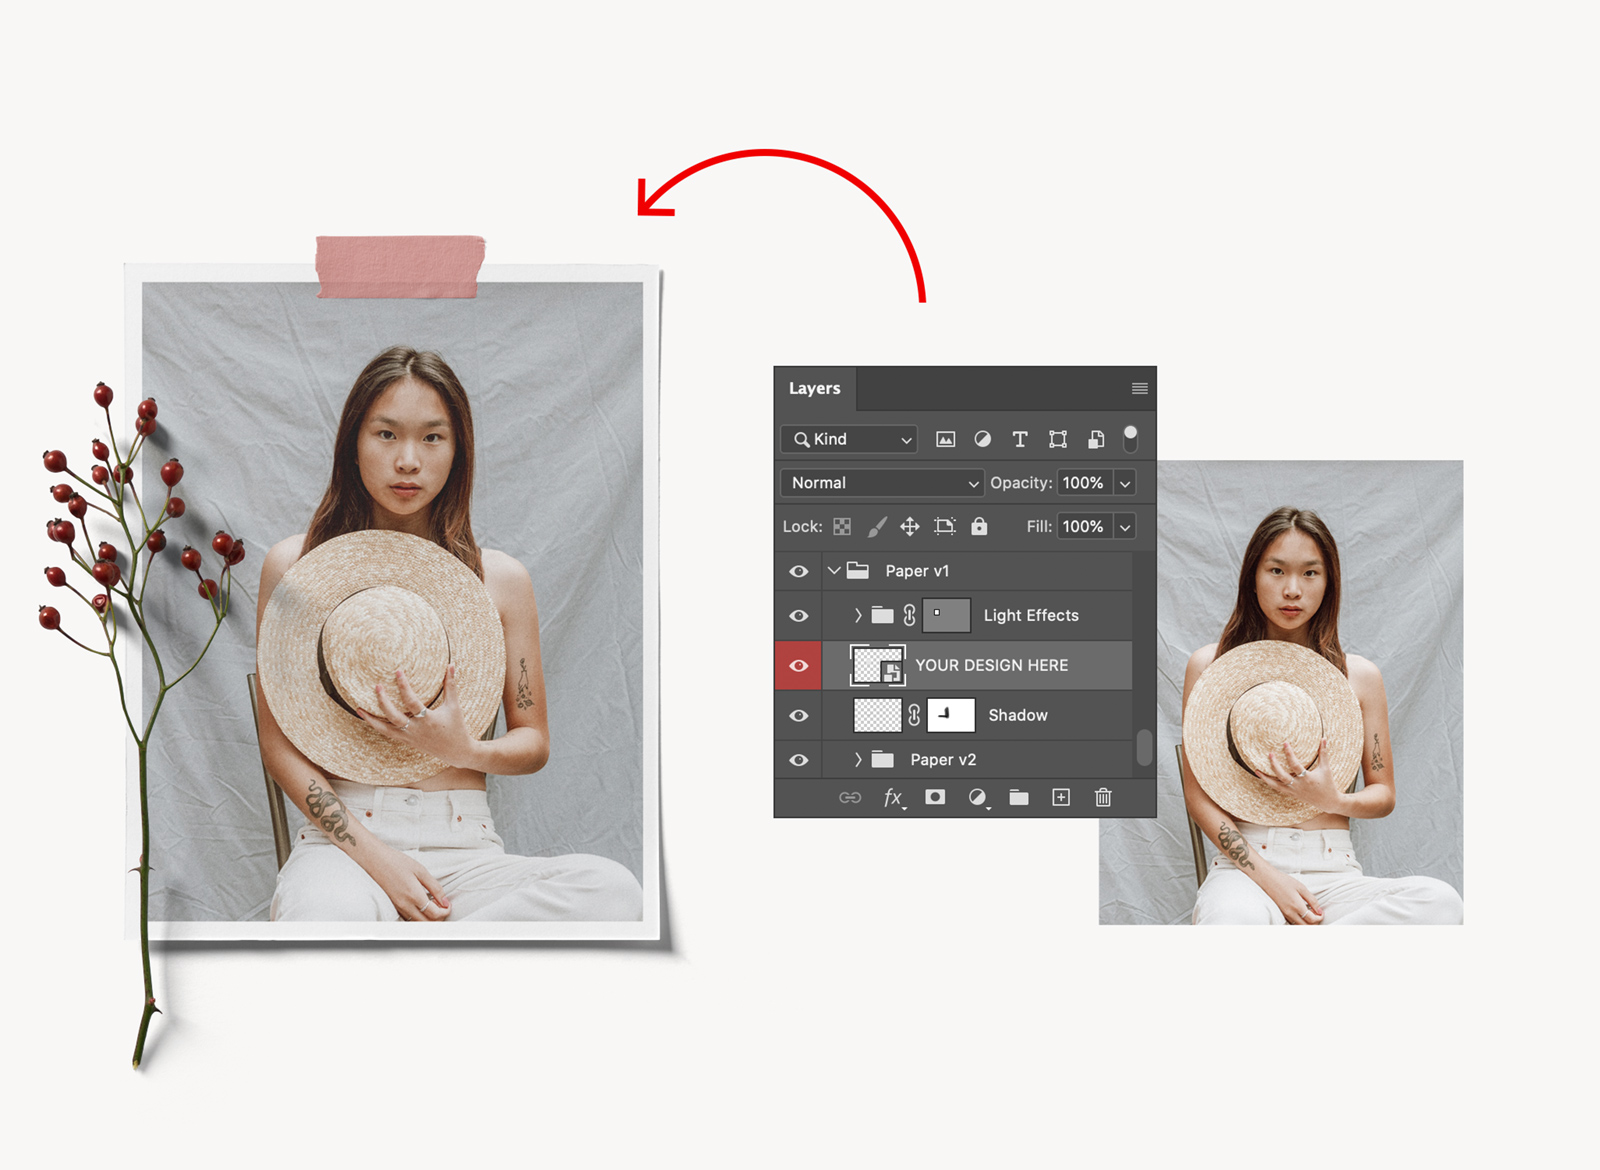Open the Layers panel menu icon

coord(1139,388)
